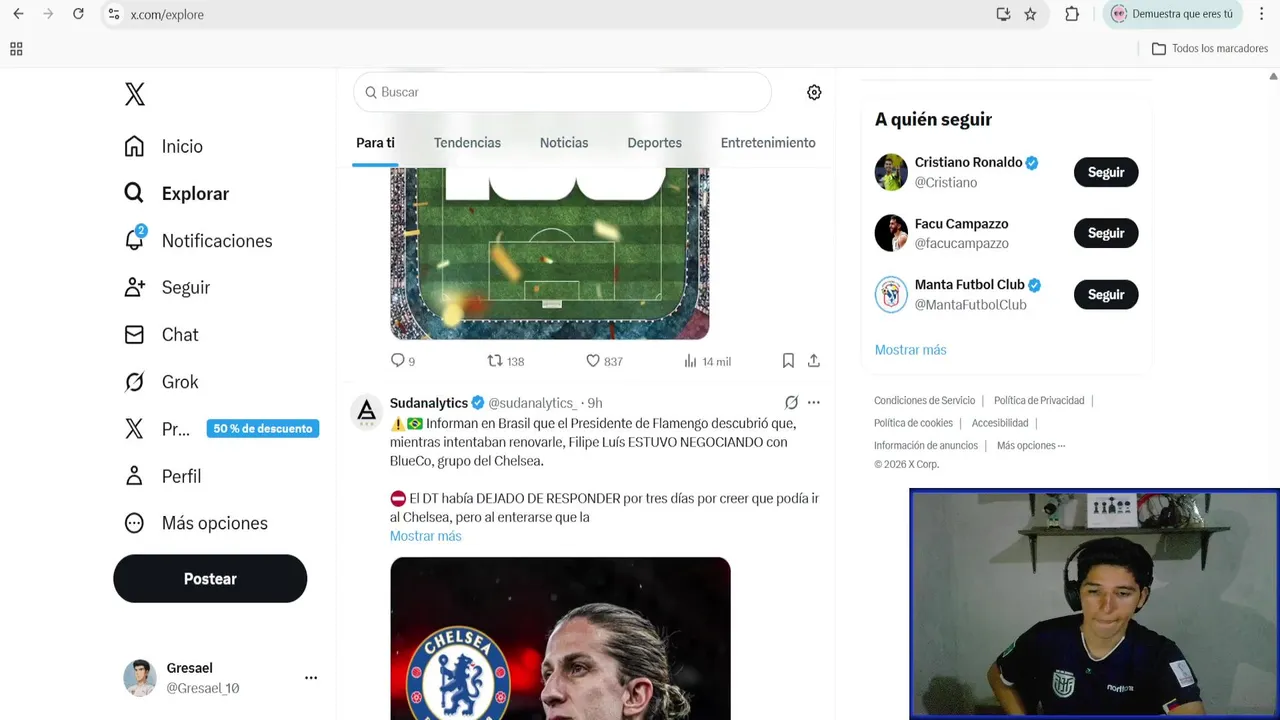This screenshot has width=1280, height=720.
Task: Click Mostrar más in A quién seguir
Action: [x=910, y=350]
